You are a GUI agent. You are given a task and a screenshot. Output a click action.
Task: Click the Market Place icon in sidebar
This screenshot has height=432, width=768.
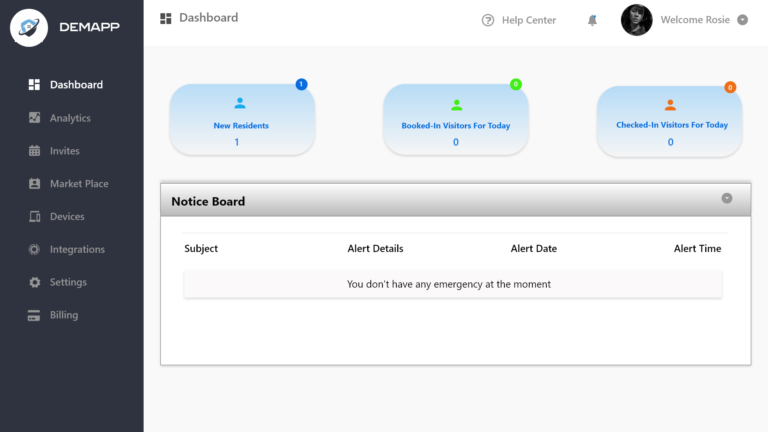coord(34,184)
